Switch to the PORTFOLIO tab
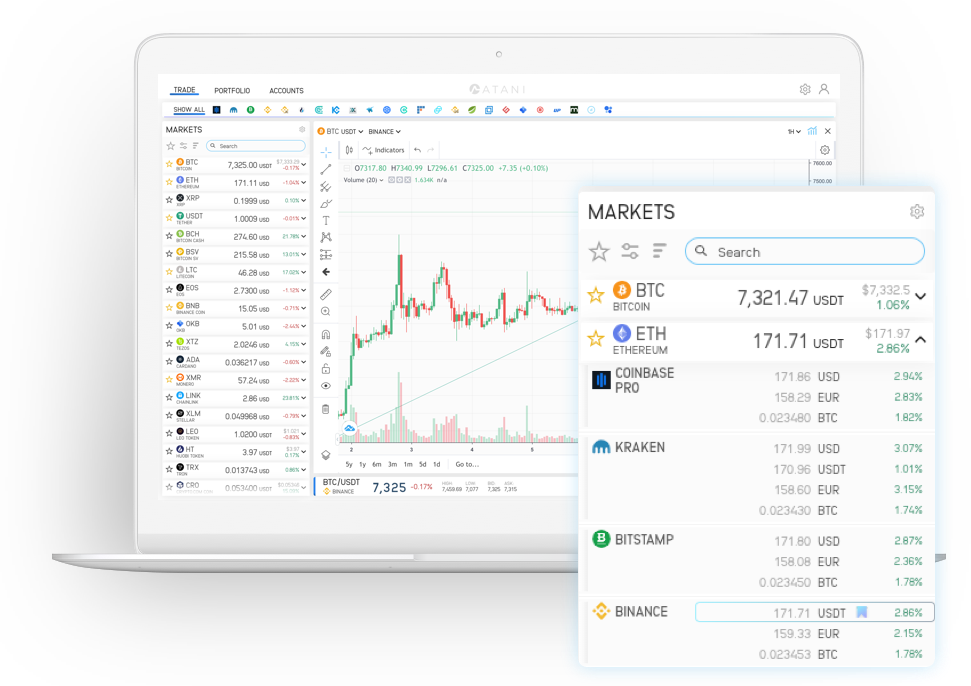971x686 pixels. [x=232, y=90]
